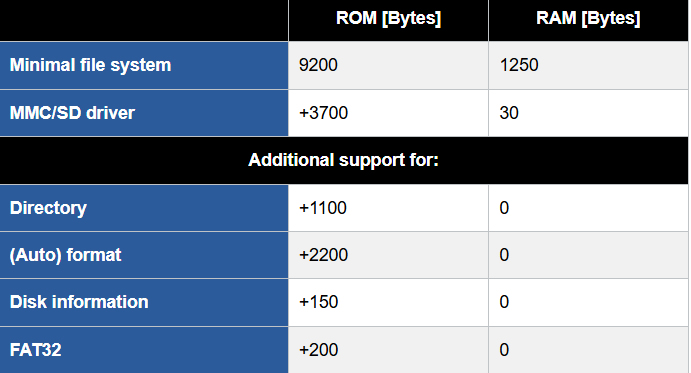
Task: Select the (Auto) format row label
Action: click(65, 255)
